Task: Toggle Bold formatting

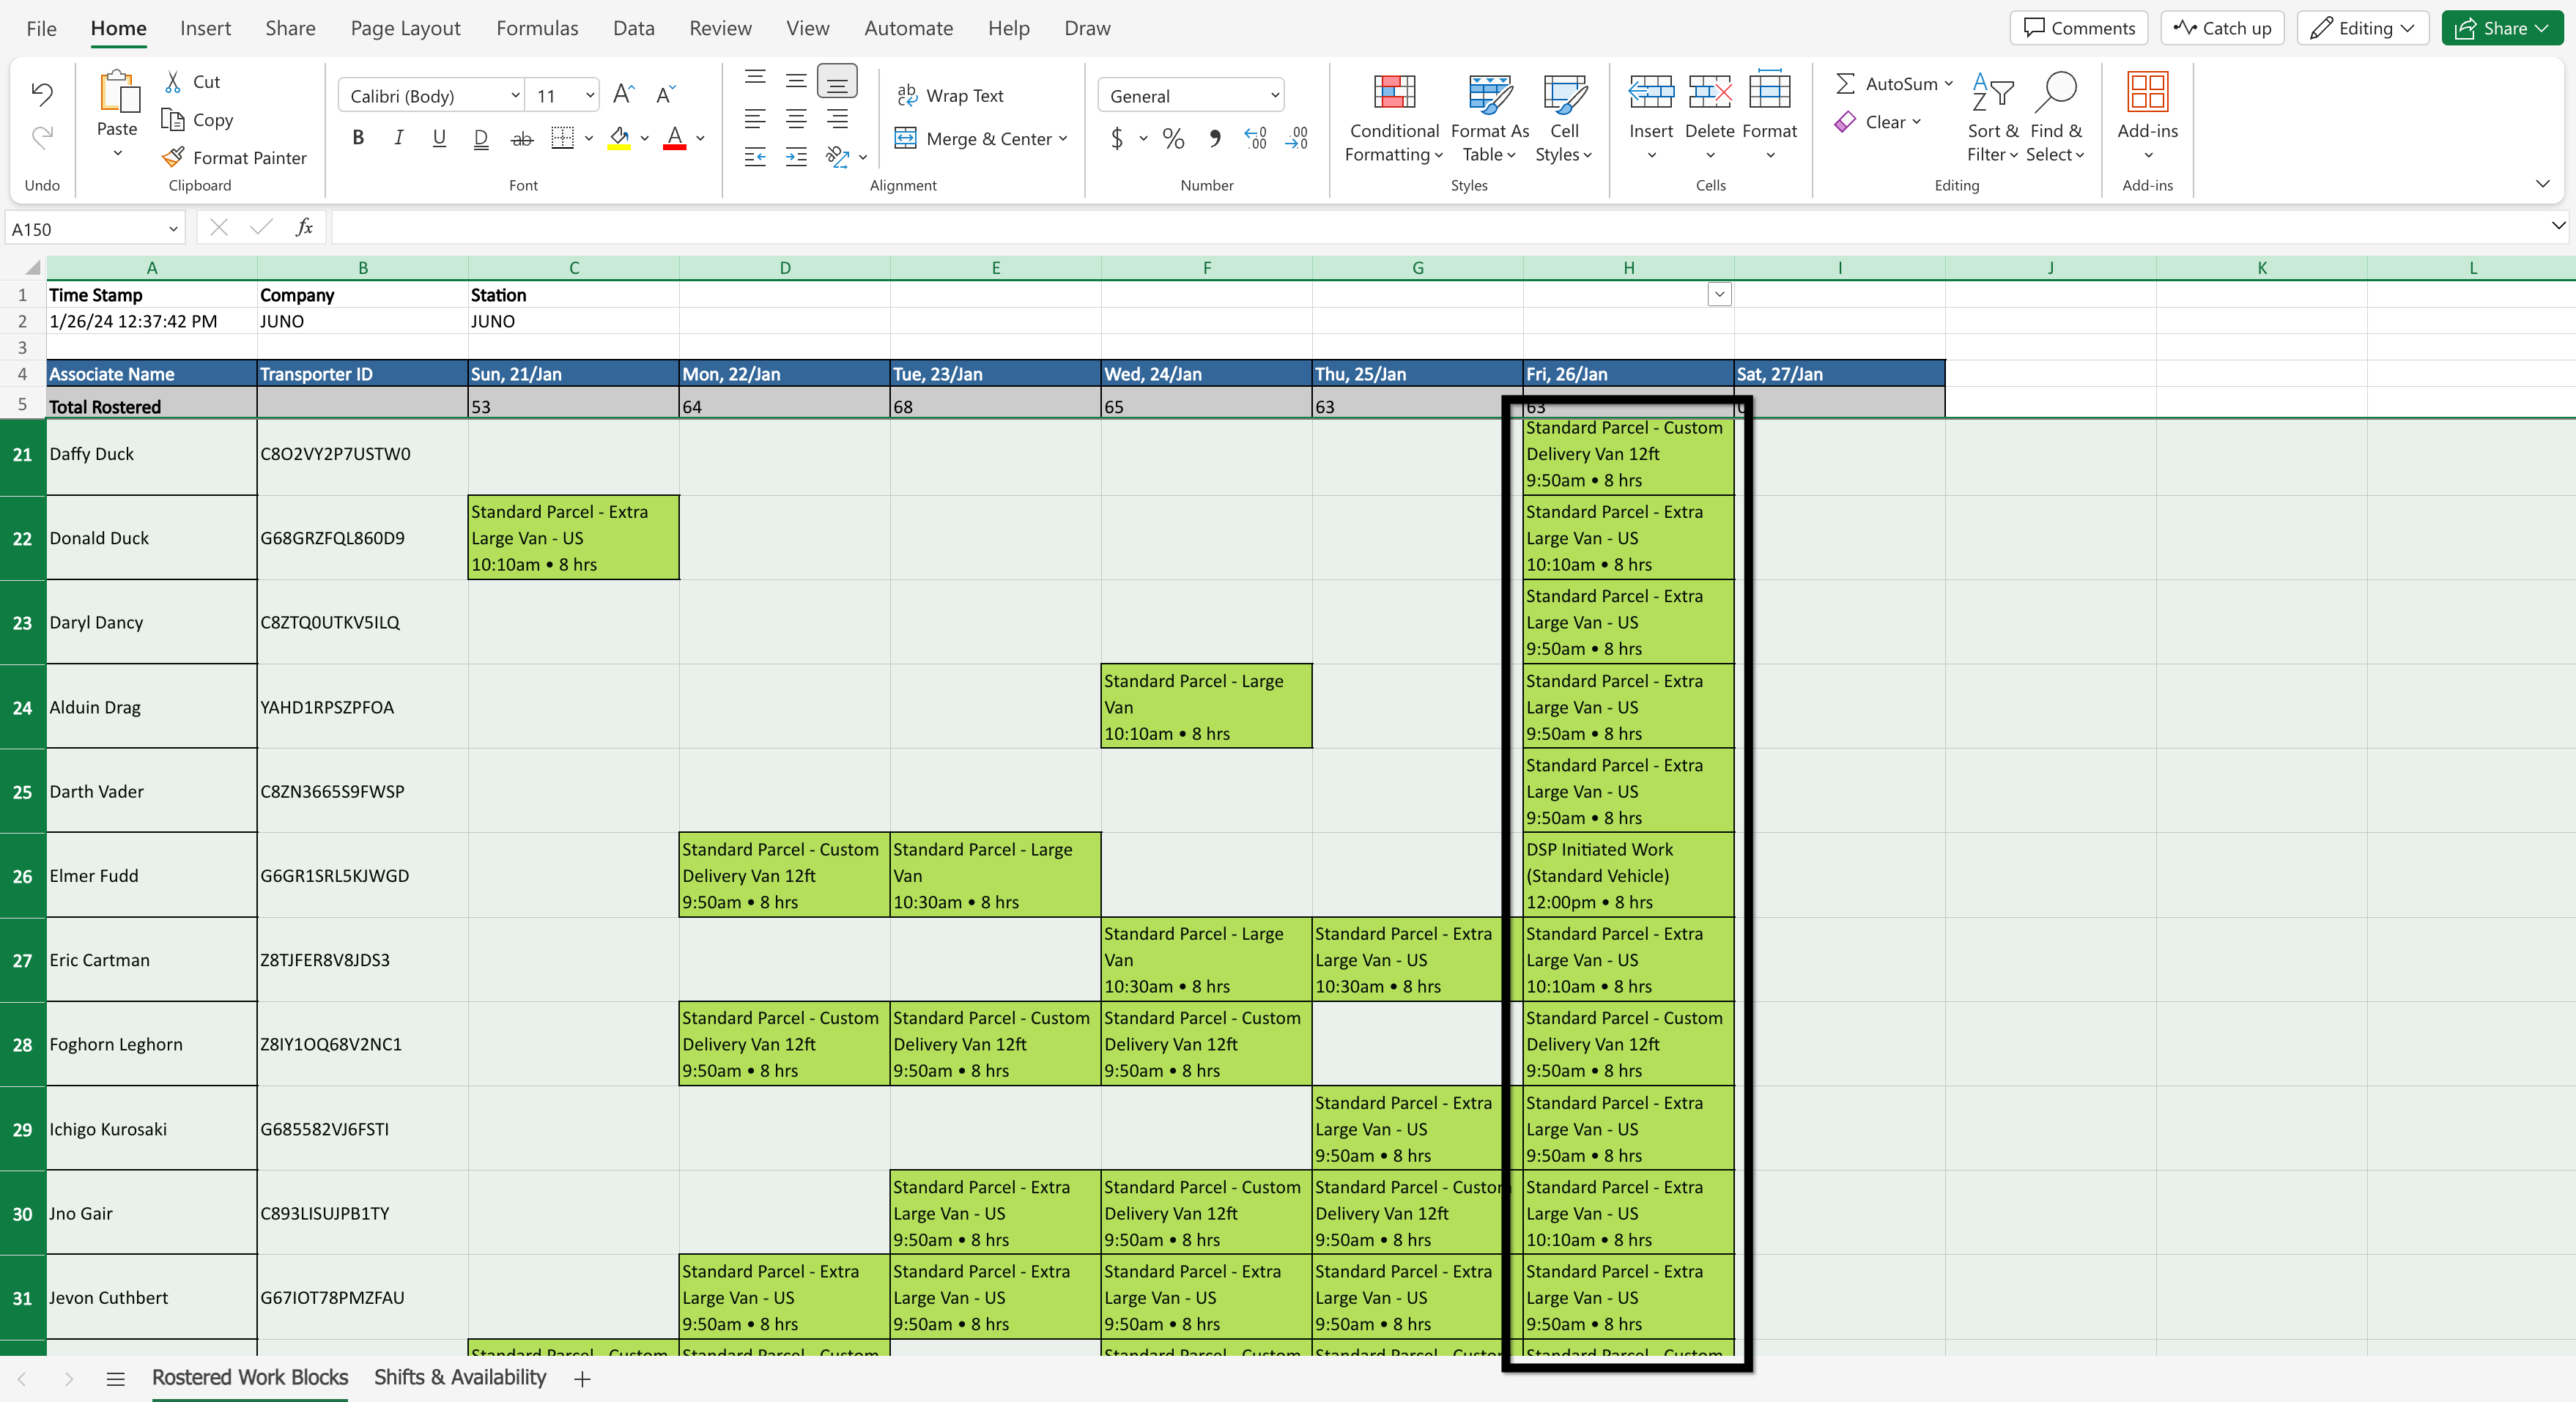Action: [x=358, y=138]
